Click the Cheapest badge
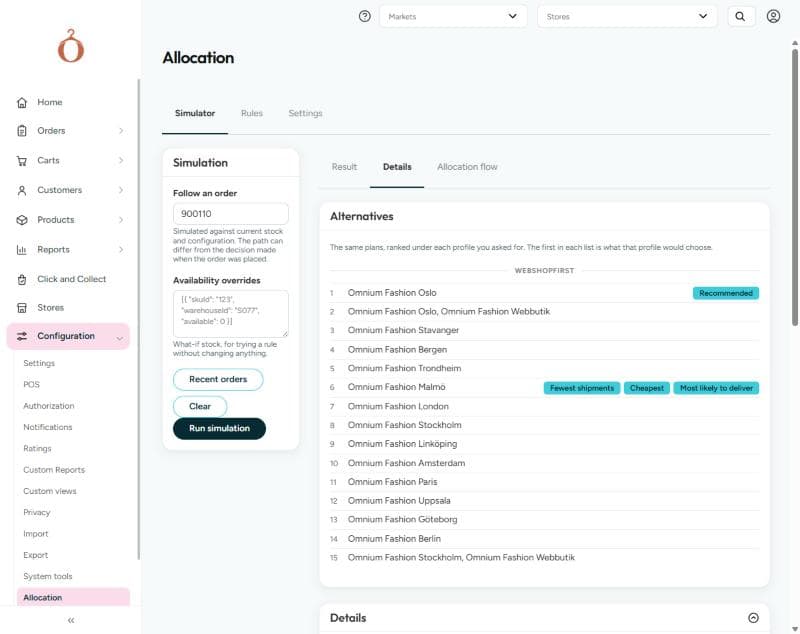This screenshot has width=800, height=634. pos(646,388)
